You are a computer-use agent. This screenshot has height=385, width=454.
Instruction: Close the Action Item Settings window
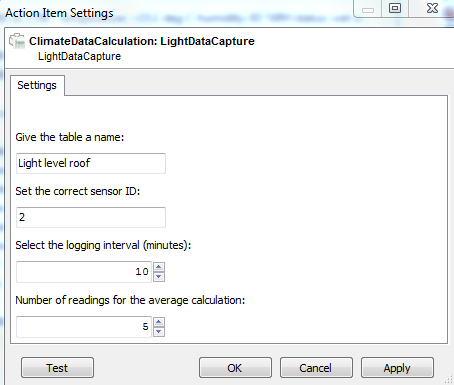click(432, 8)
